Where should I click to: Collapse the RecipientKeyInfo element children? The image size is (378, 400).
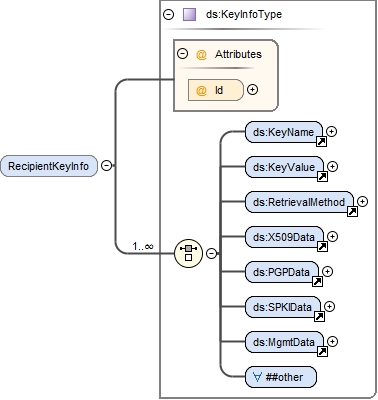click(106, 165)
